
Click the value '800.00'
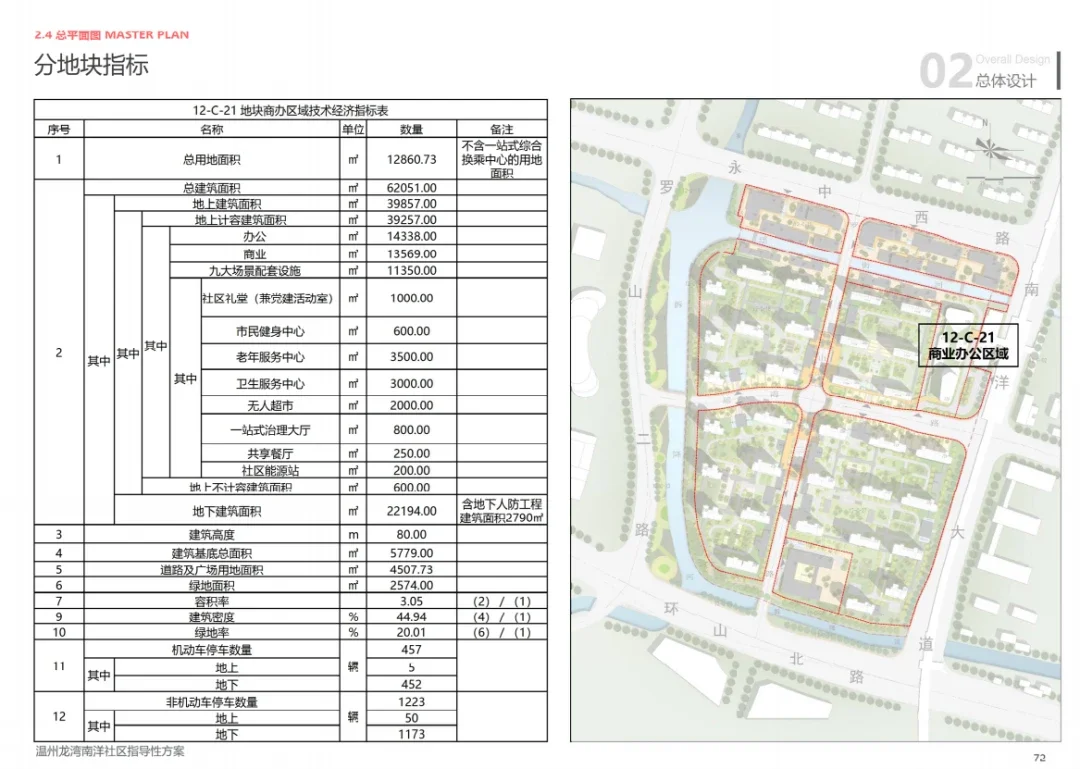pyautogui.click(x=411, y=430)
